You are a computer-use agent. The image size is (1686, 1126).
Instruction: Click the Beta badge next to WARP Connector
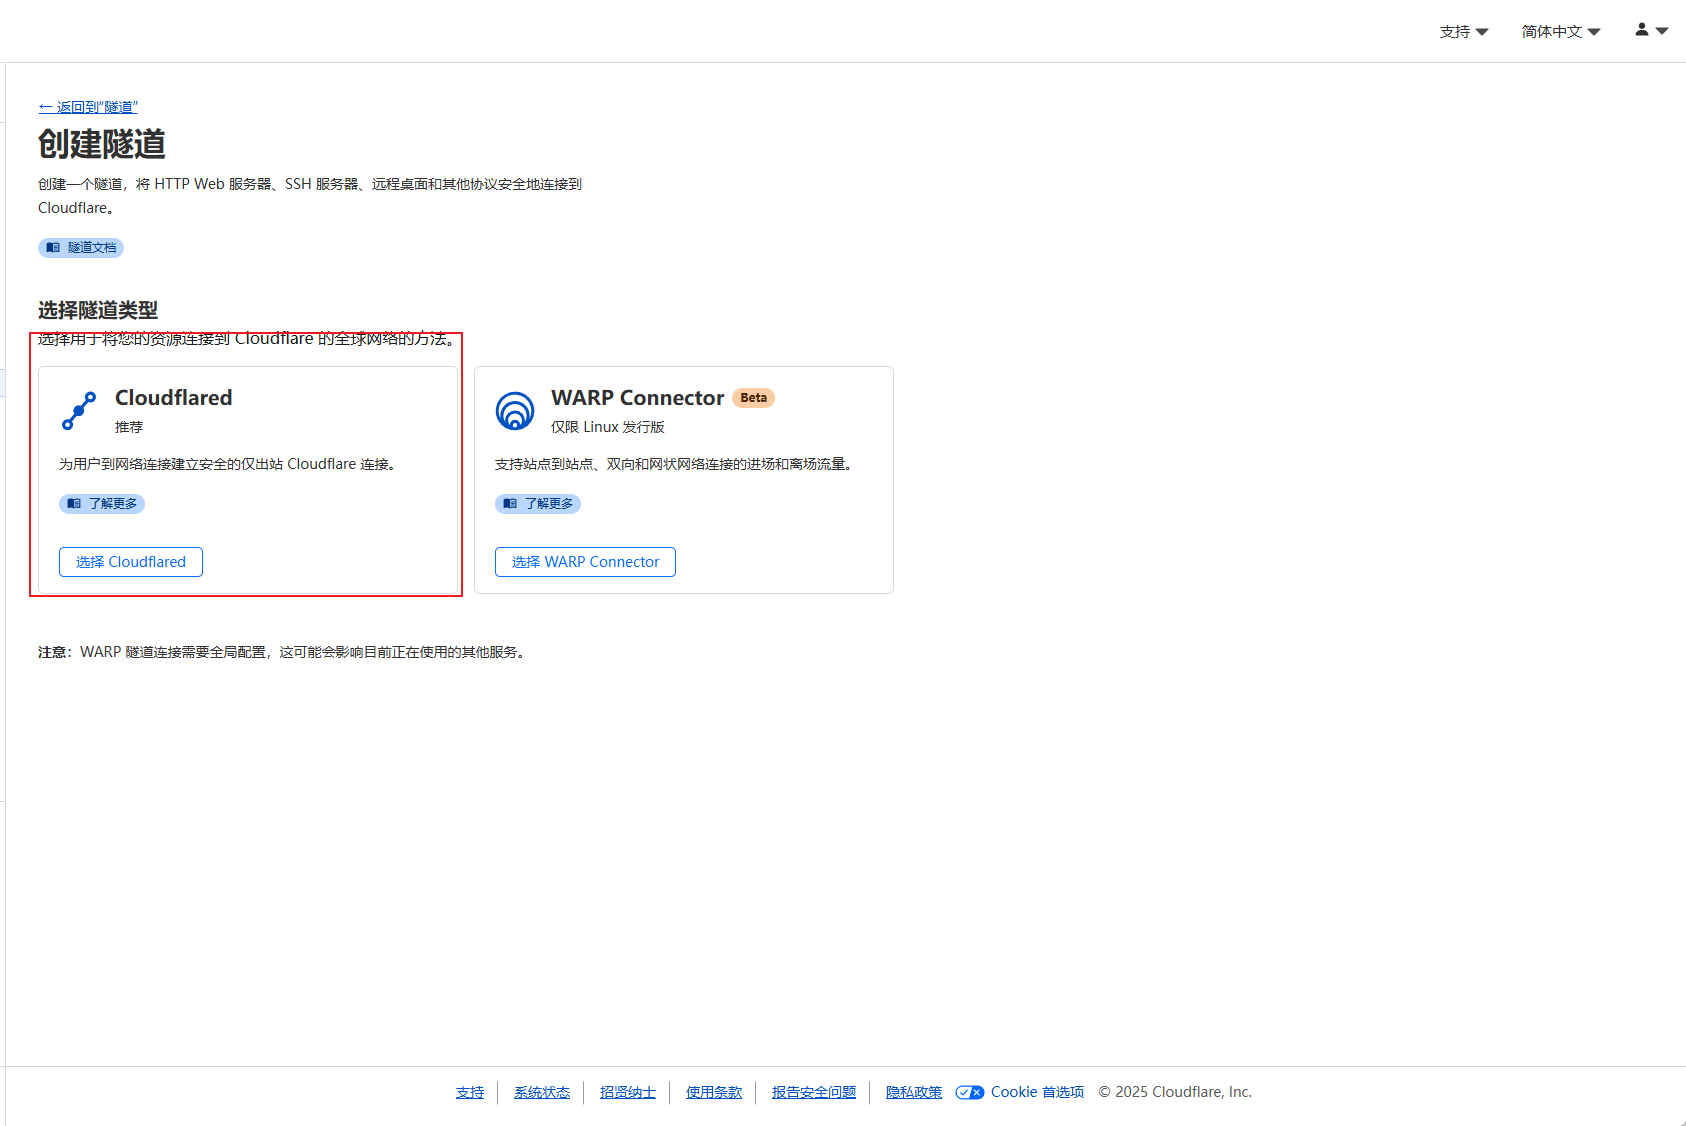[753, 398]
